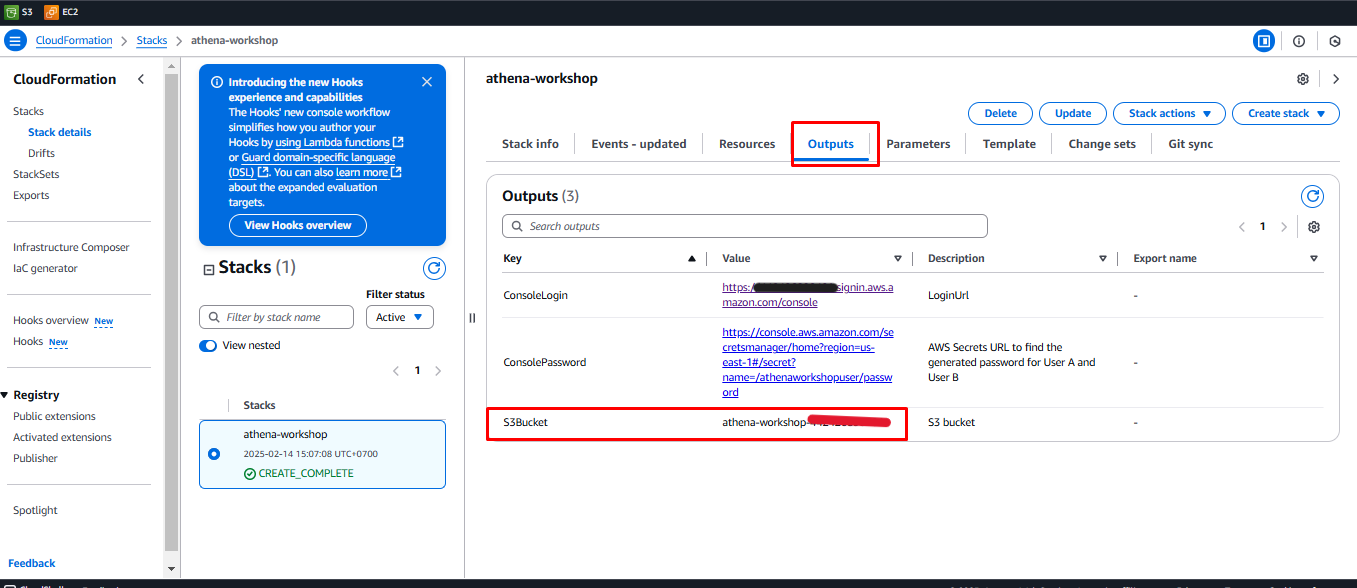Refresh the Outputs table
This screenshot has height=588, width=1357.
pyautogui.click(x=1311, y=196)
